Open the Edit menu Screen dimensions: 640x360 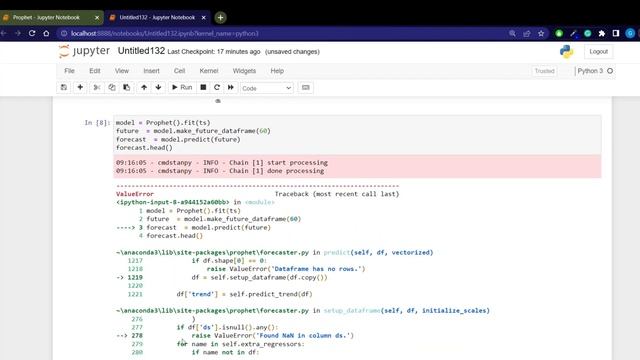(95, 71)
